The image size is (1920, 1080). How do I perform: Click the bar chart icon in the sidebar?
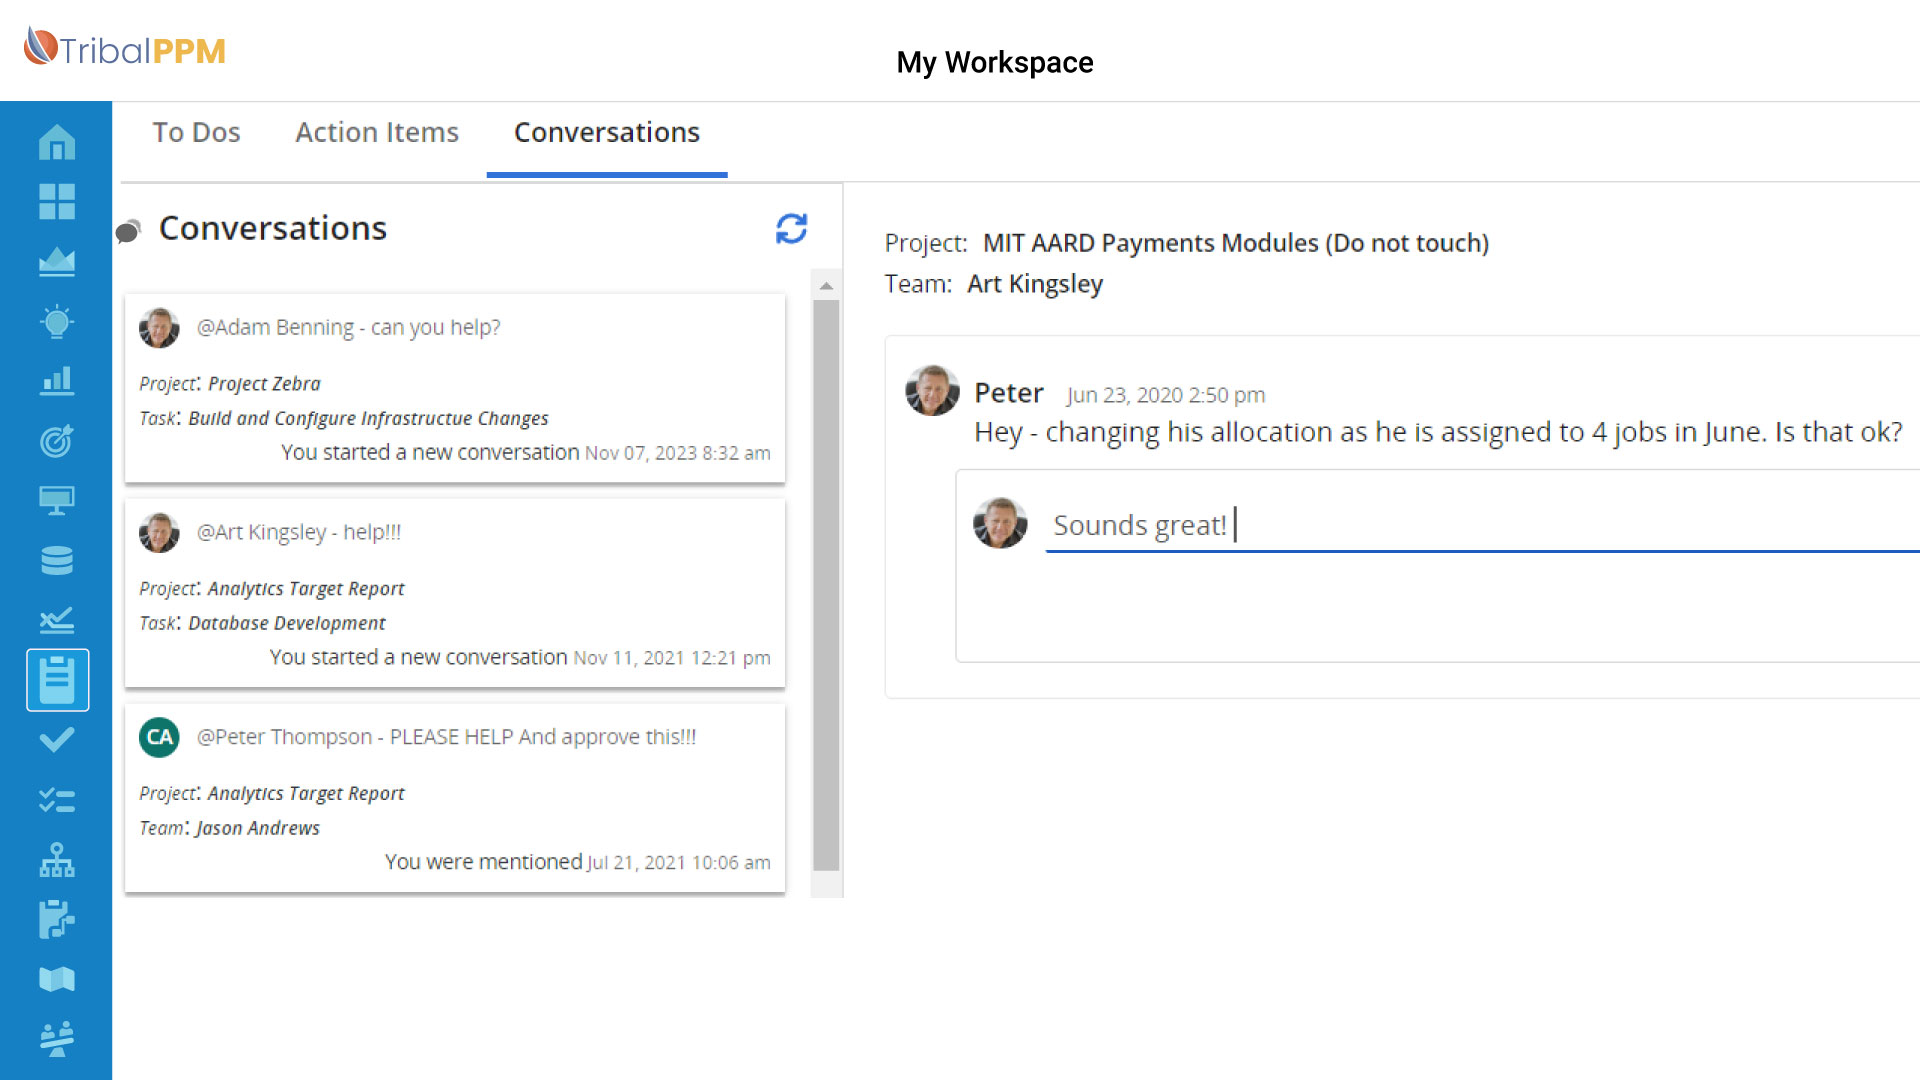coord(57,380)
